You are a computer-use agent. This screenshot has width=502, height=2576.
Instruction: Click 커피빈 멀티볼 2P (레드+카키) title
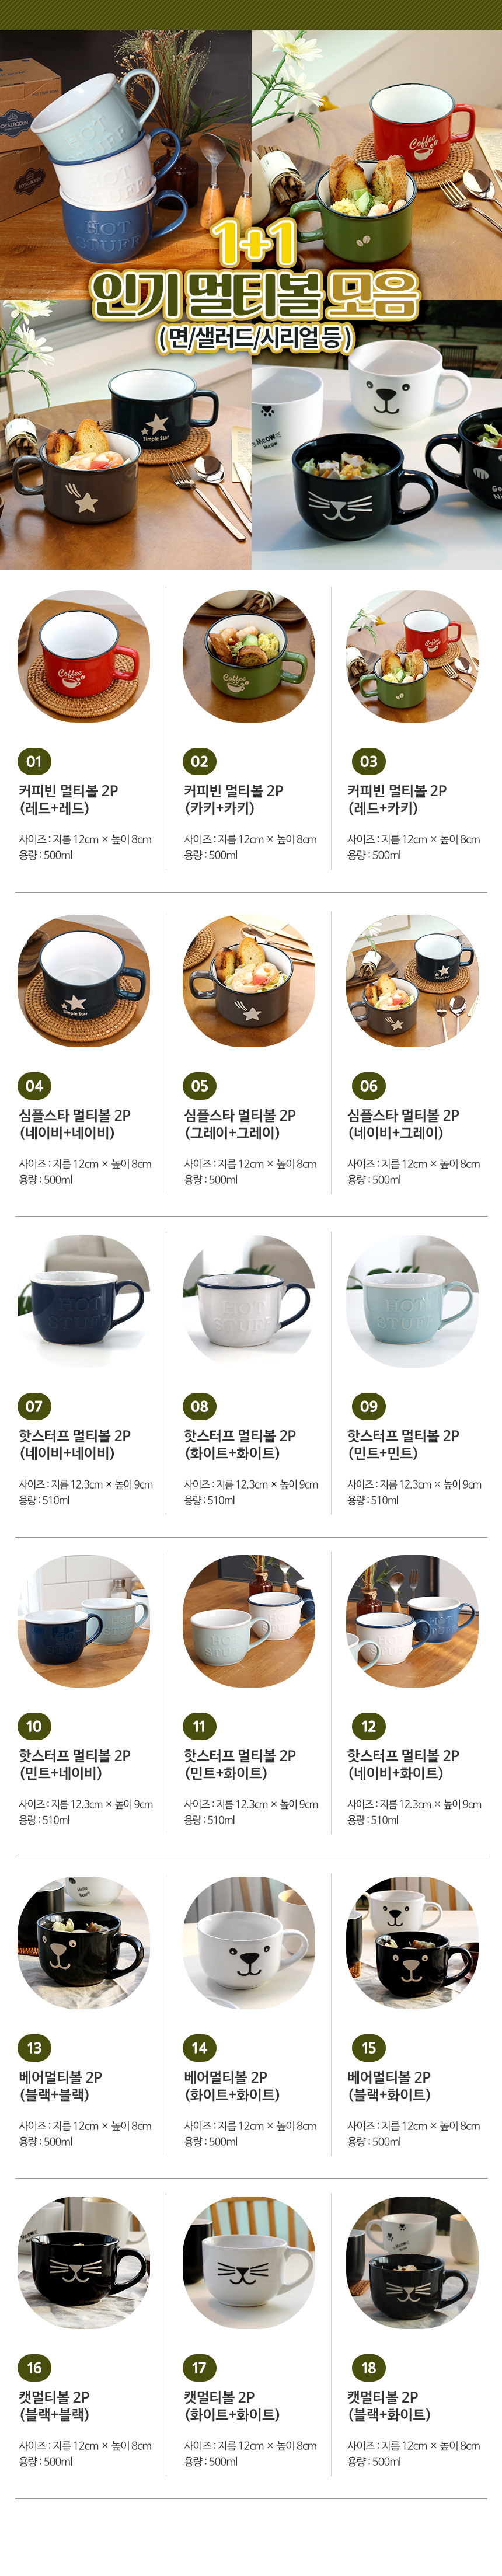[x=397, y=799]
